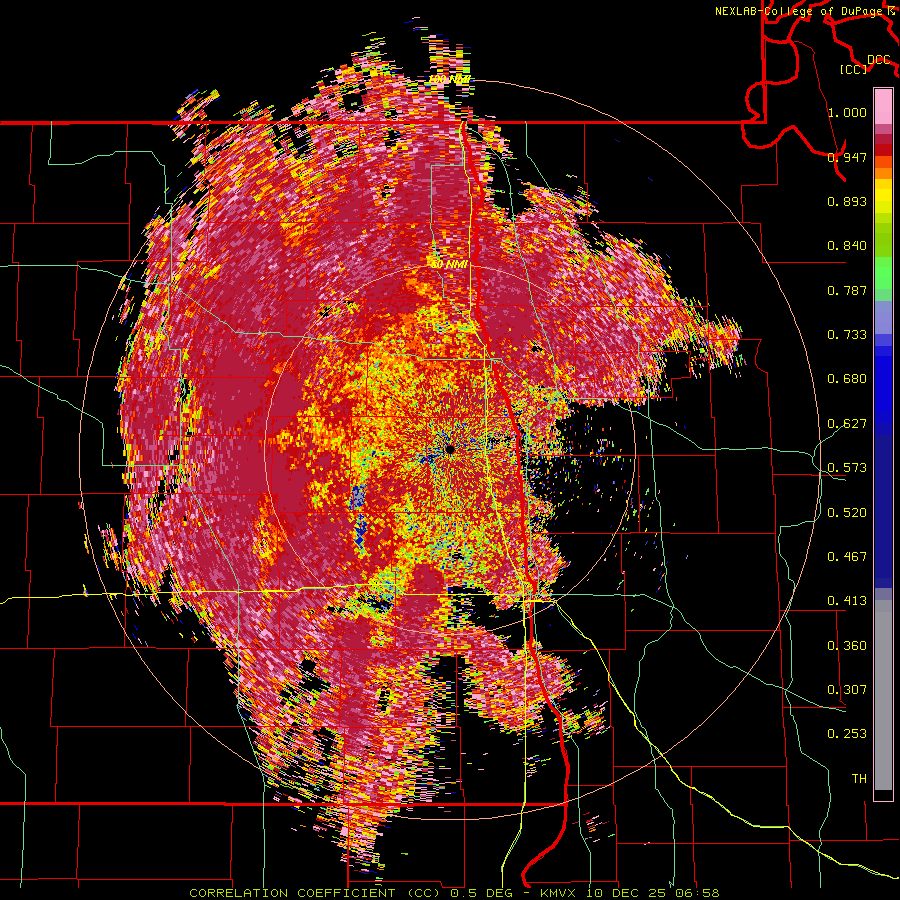Click the 50 NMI range ring label
This screenshot has height=900, width=900.
tap(449, 265)
